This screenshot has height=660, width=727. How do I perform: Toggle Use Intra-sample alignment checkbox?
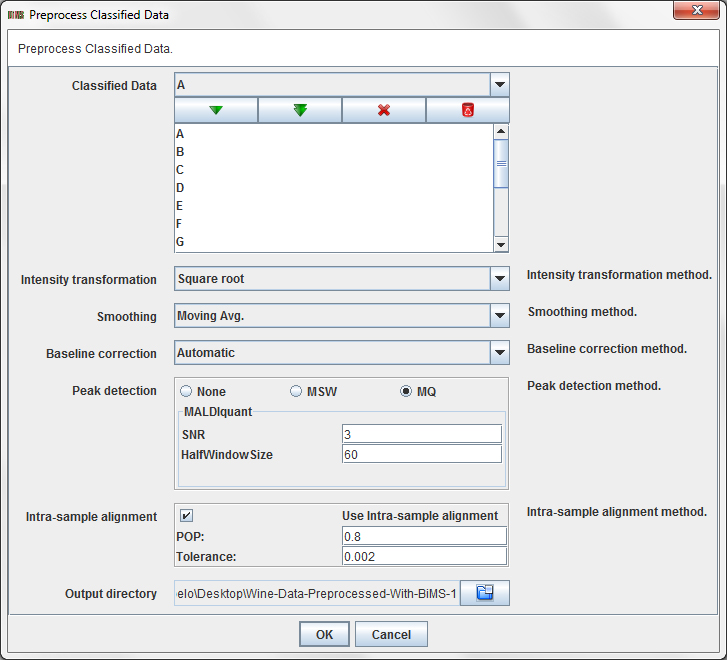pos(186,515)
